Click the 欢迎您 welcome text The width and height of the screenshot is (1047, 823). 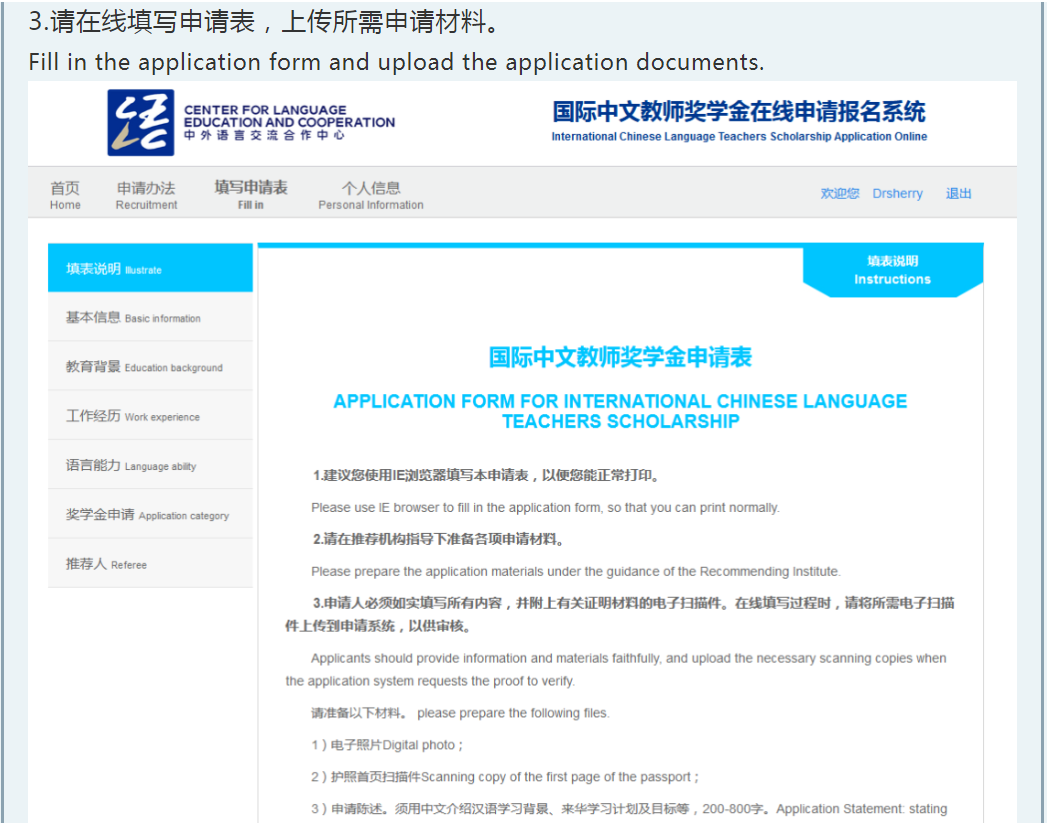tap(839, 193)
